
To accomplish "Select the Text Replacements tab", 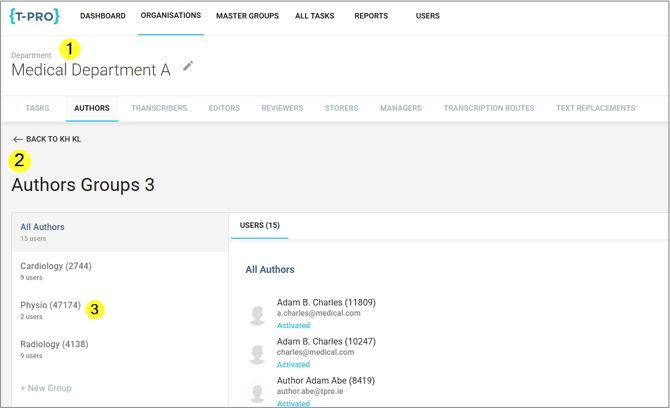I will tap(595, 108).
